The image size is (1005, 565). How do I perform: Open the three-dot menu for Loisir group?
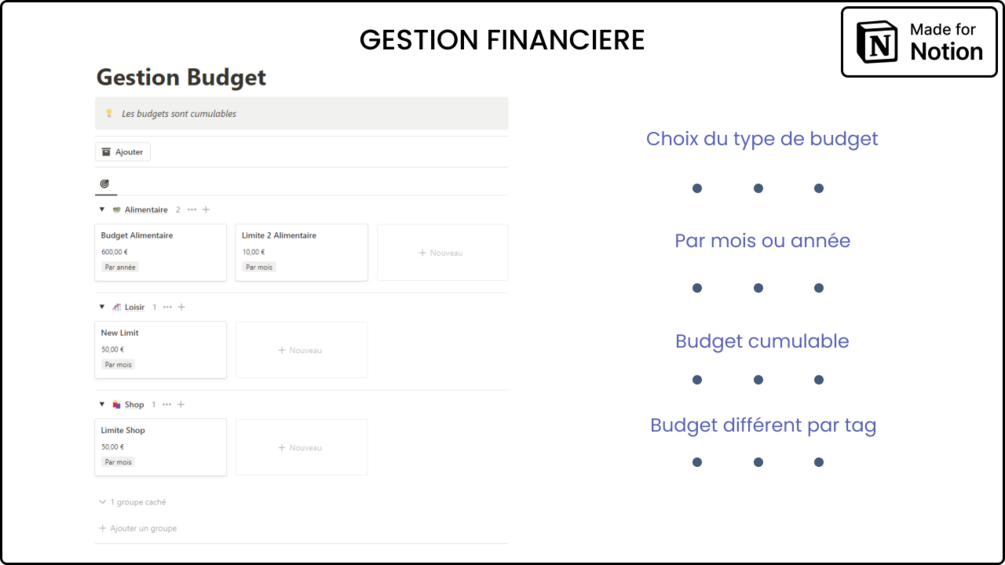(x=167, y=307)
